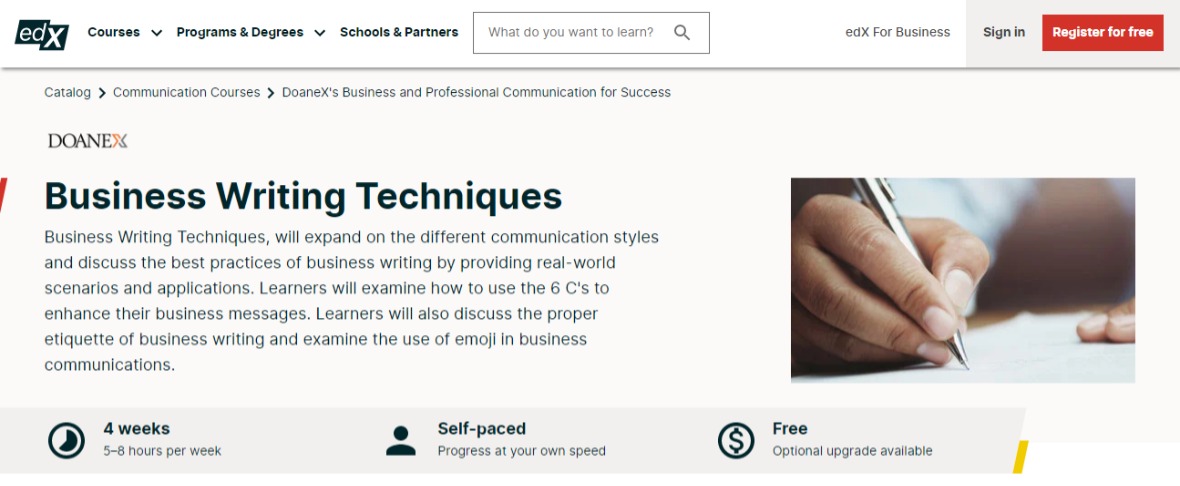The width and height of the screenshot is (1180, 486).
Task: Click the Register for free button
Action: coord(1102,32)
